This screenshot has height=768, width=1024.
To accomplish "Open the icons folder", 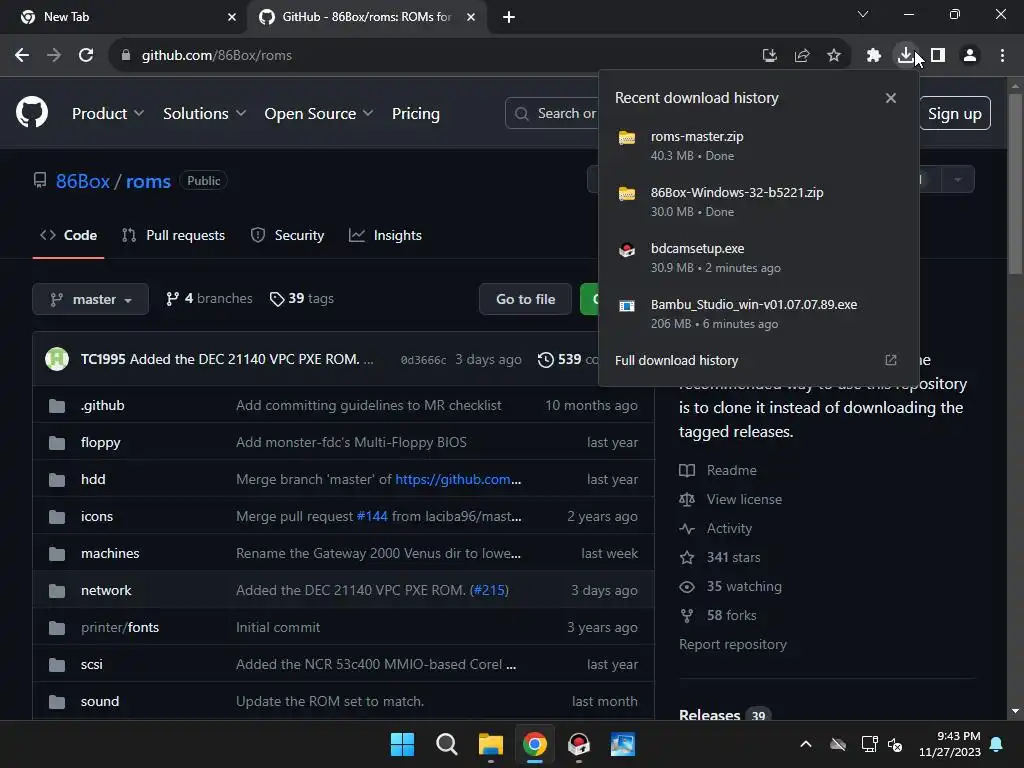I will point(97,517).
